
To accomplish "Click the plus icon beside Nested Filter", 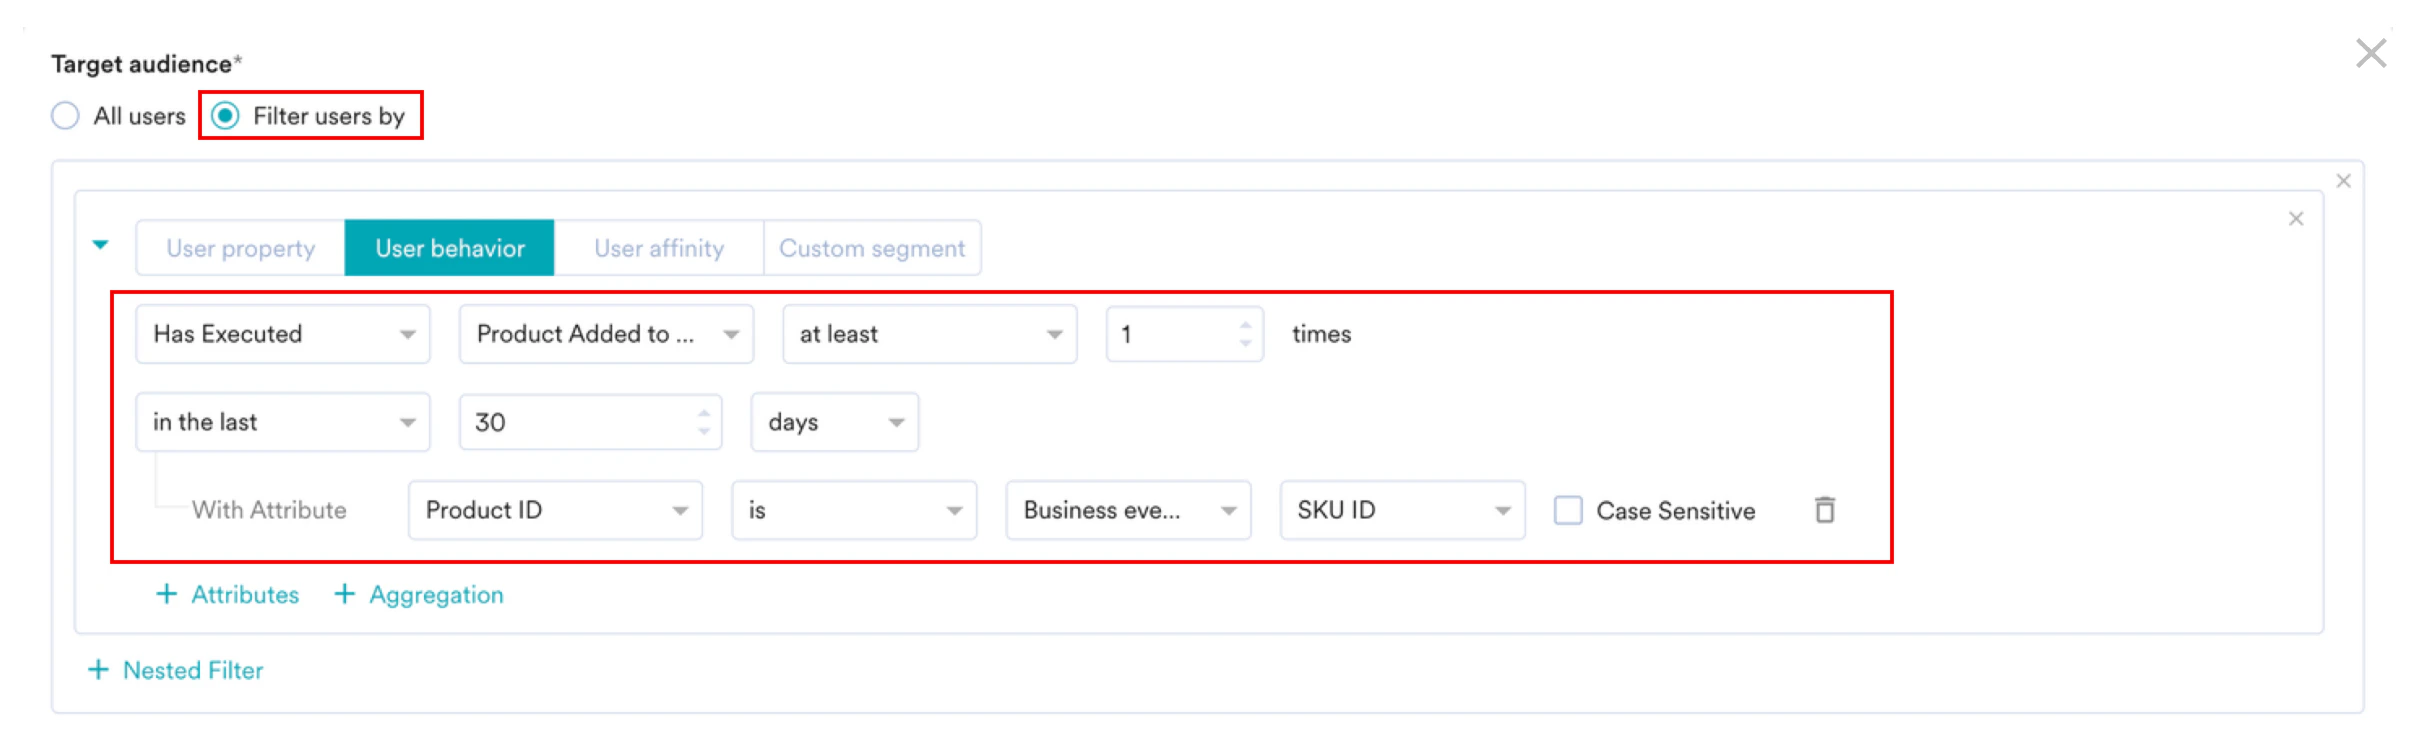I will pos(98,670).
